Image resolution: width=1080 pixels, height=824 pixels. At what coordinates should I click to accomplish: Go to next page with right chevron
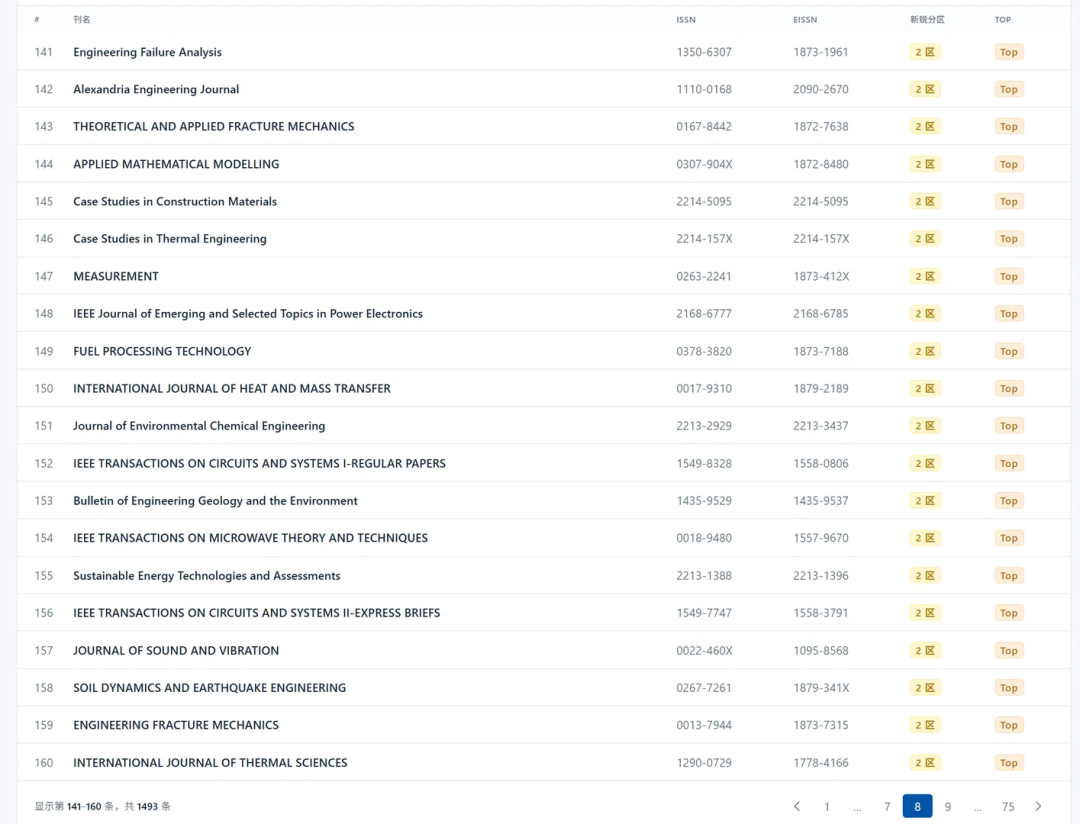pos(1038,806)
